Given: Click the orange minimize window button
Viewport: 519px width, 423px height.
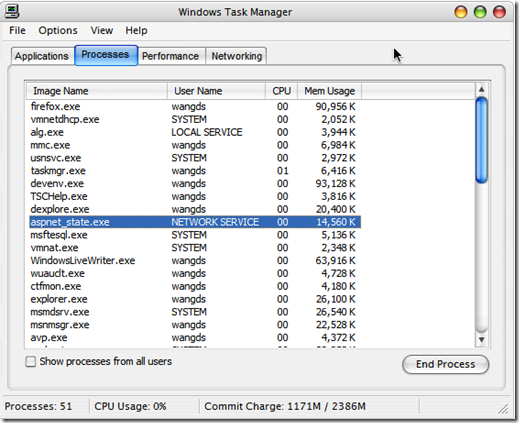Looking at the screenshot, I should 461,12.
